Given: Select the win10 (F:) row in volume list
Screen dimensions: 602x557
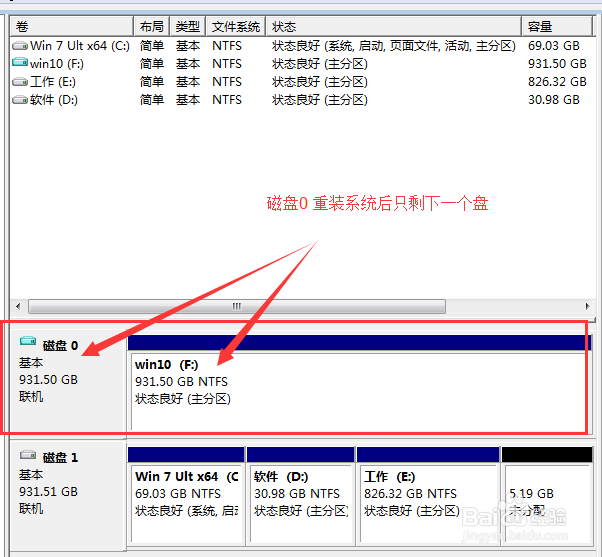Looking at the screenshot, I should tap(301, 64).
